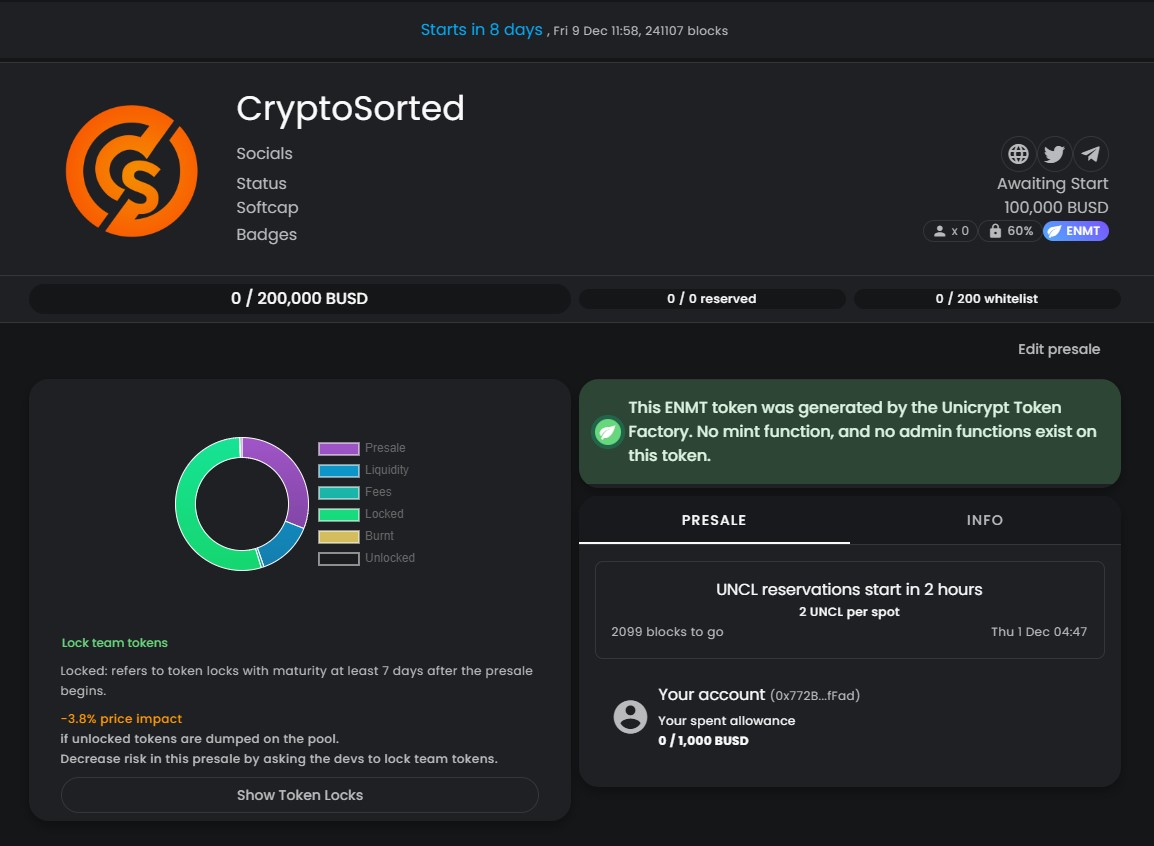
Task: Click 'UNCL reservations start in 2 hours'
Action: 849,589
